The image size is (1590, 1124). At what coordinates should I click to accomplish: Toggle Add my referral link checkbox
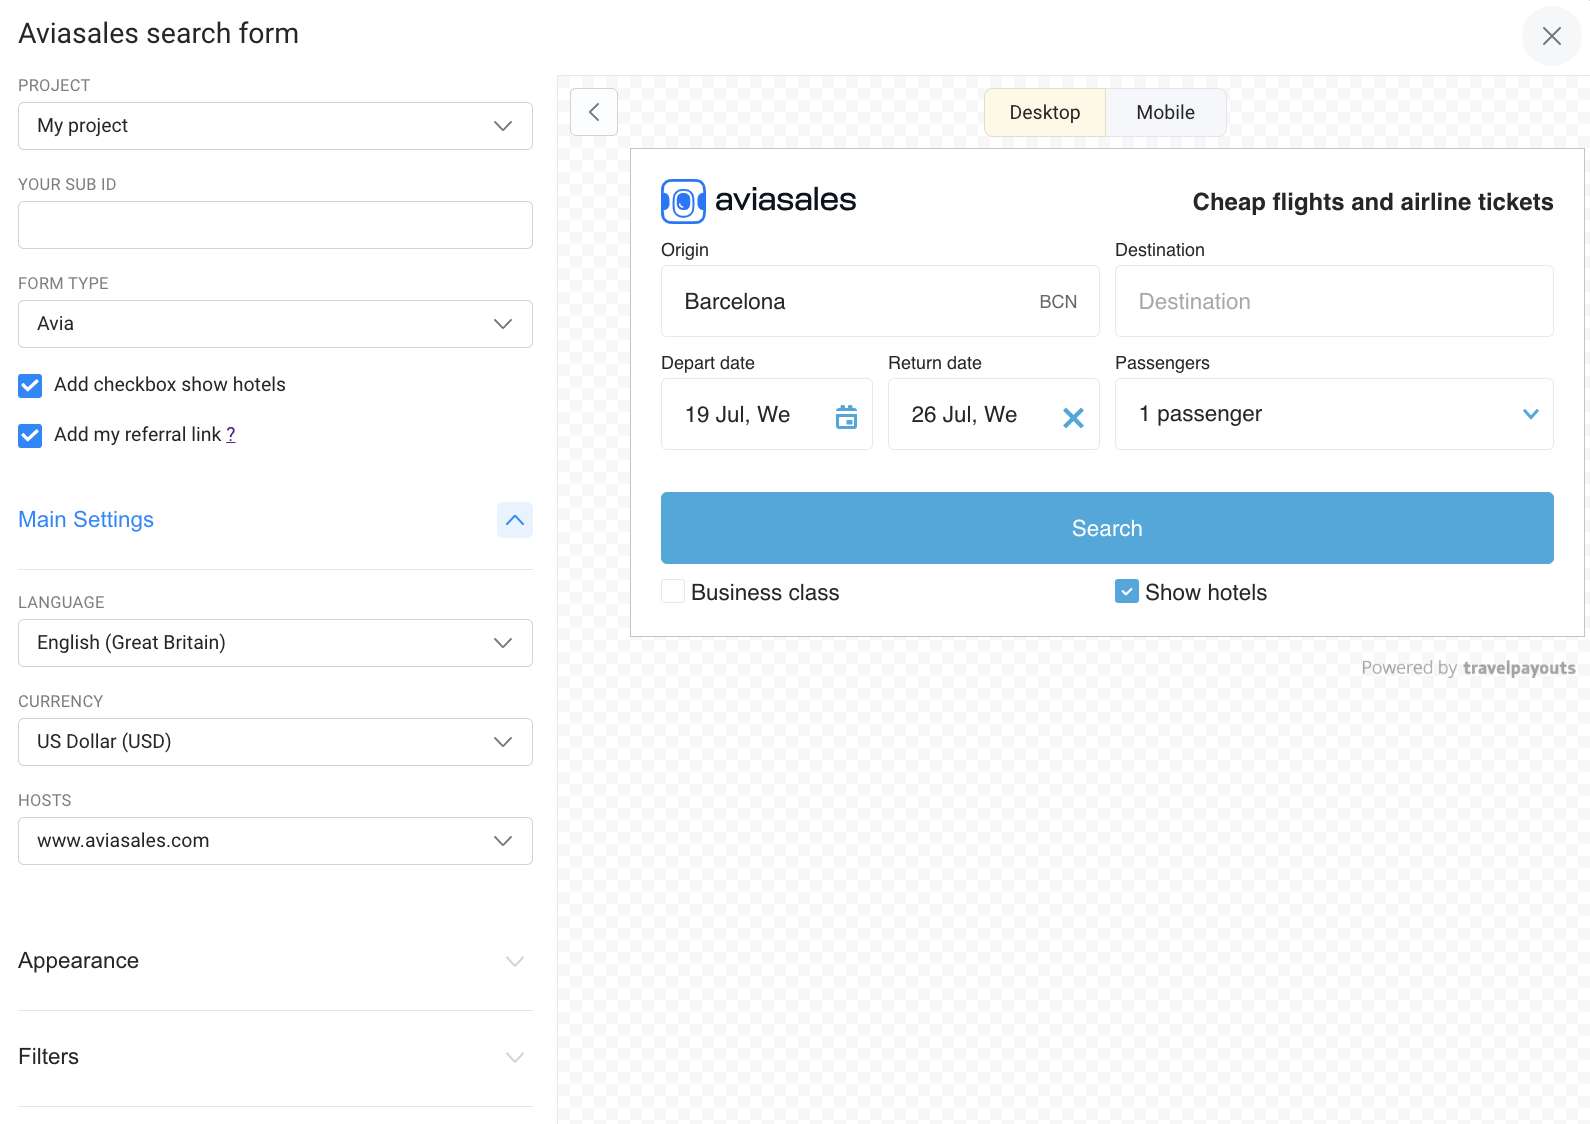pyautogui.click(x=30, y=435)
